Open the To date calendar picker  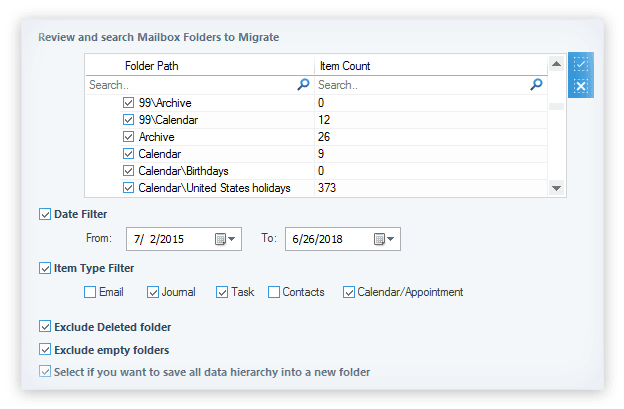pos(380,239)
